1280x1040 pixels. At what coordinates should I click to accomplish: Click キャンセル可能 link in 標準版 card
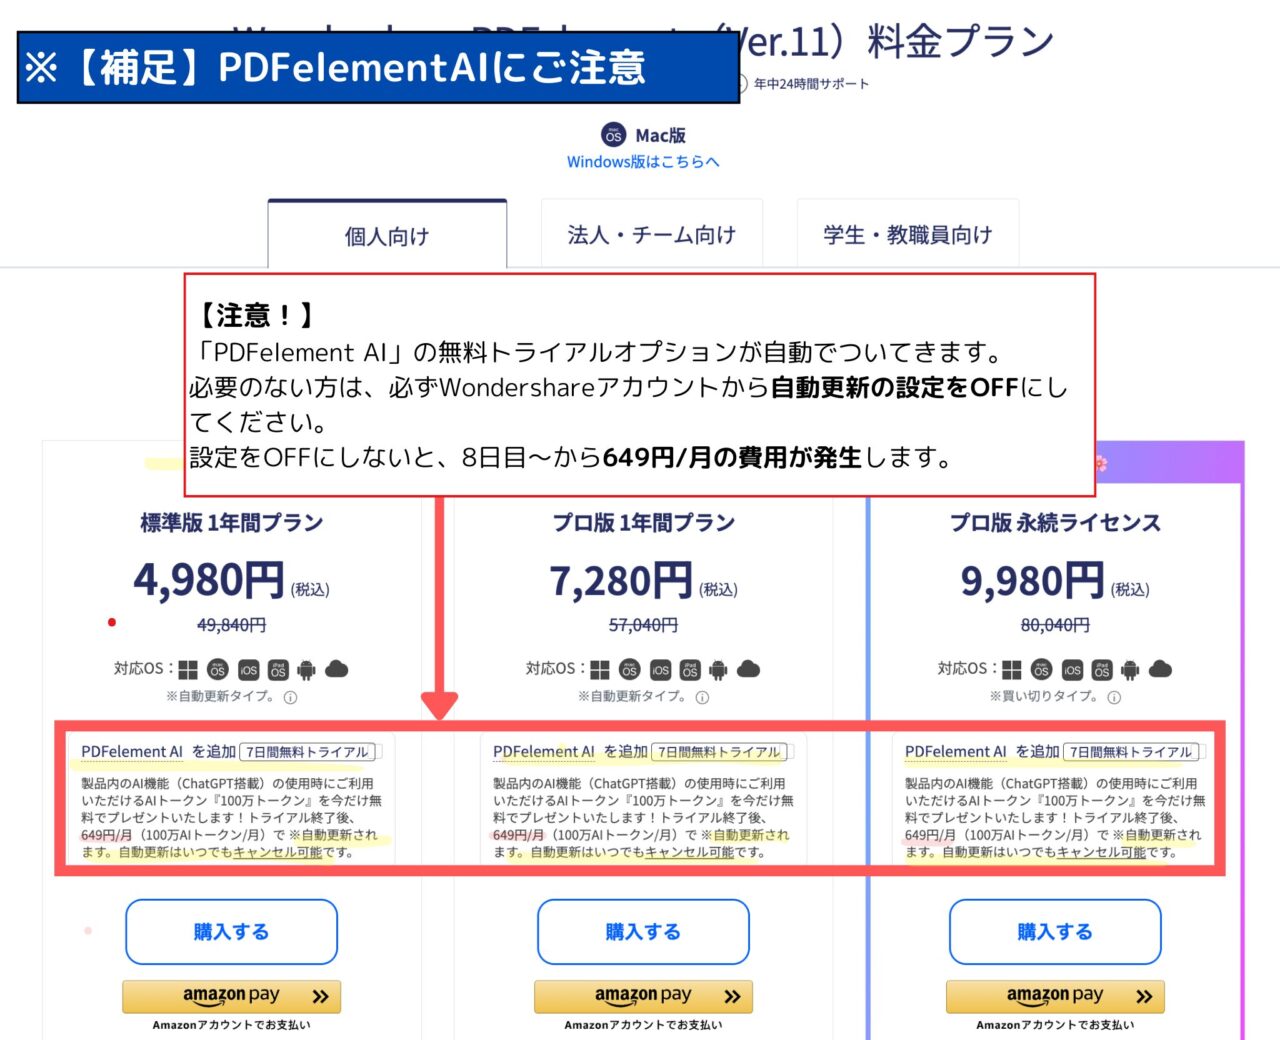278,853
